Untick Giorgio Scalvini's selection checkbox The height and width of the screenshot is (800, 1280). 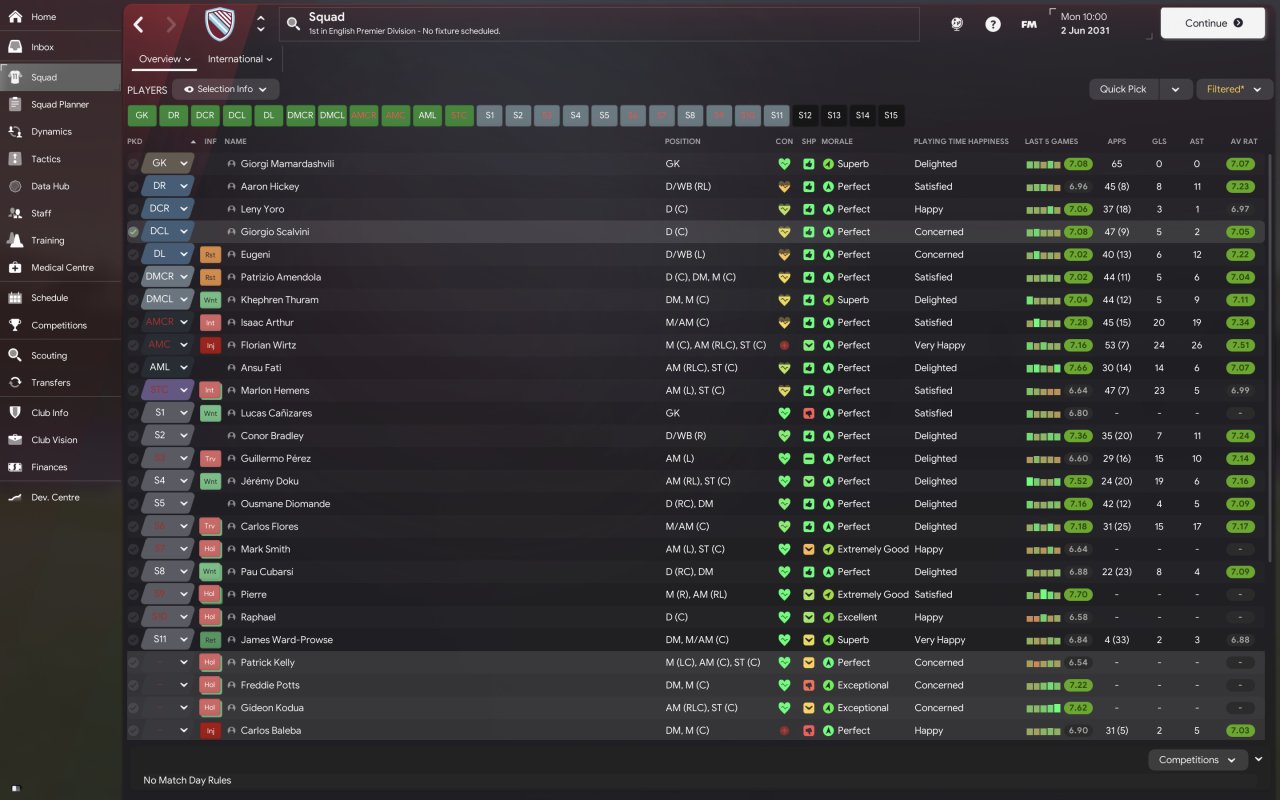[134, 232]
